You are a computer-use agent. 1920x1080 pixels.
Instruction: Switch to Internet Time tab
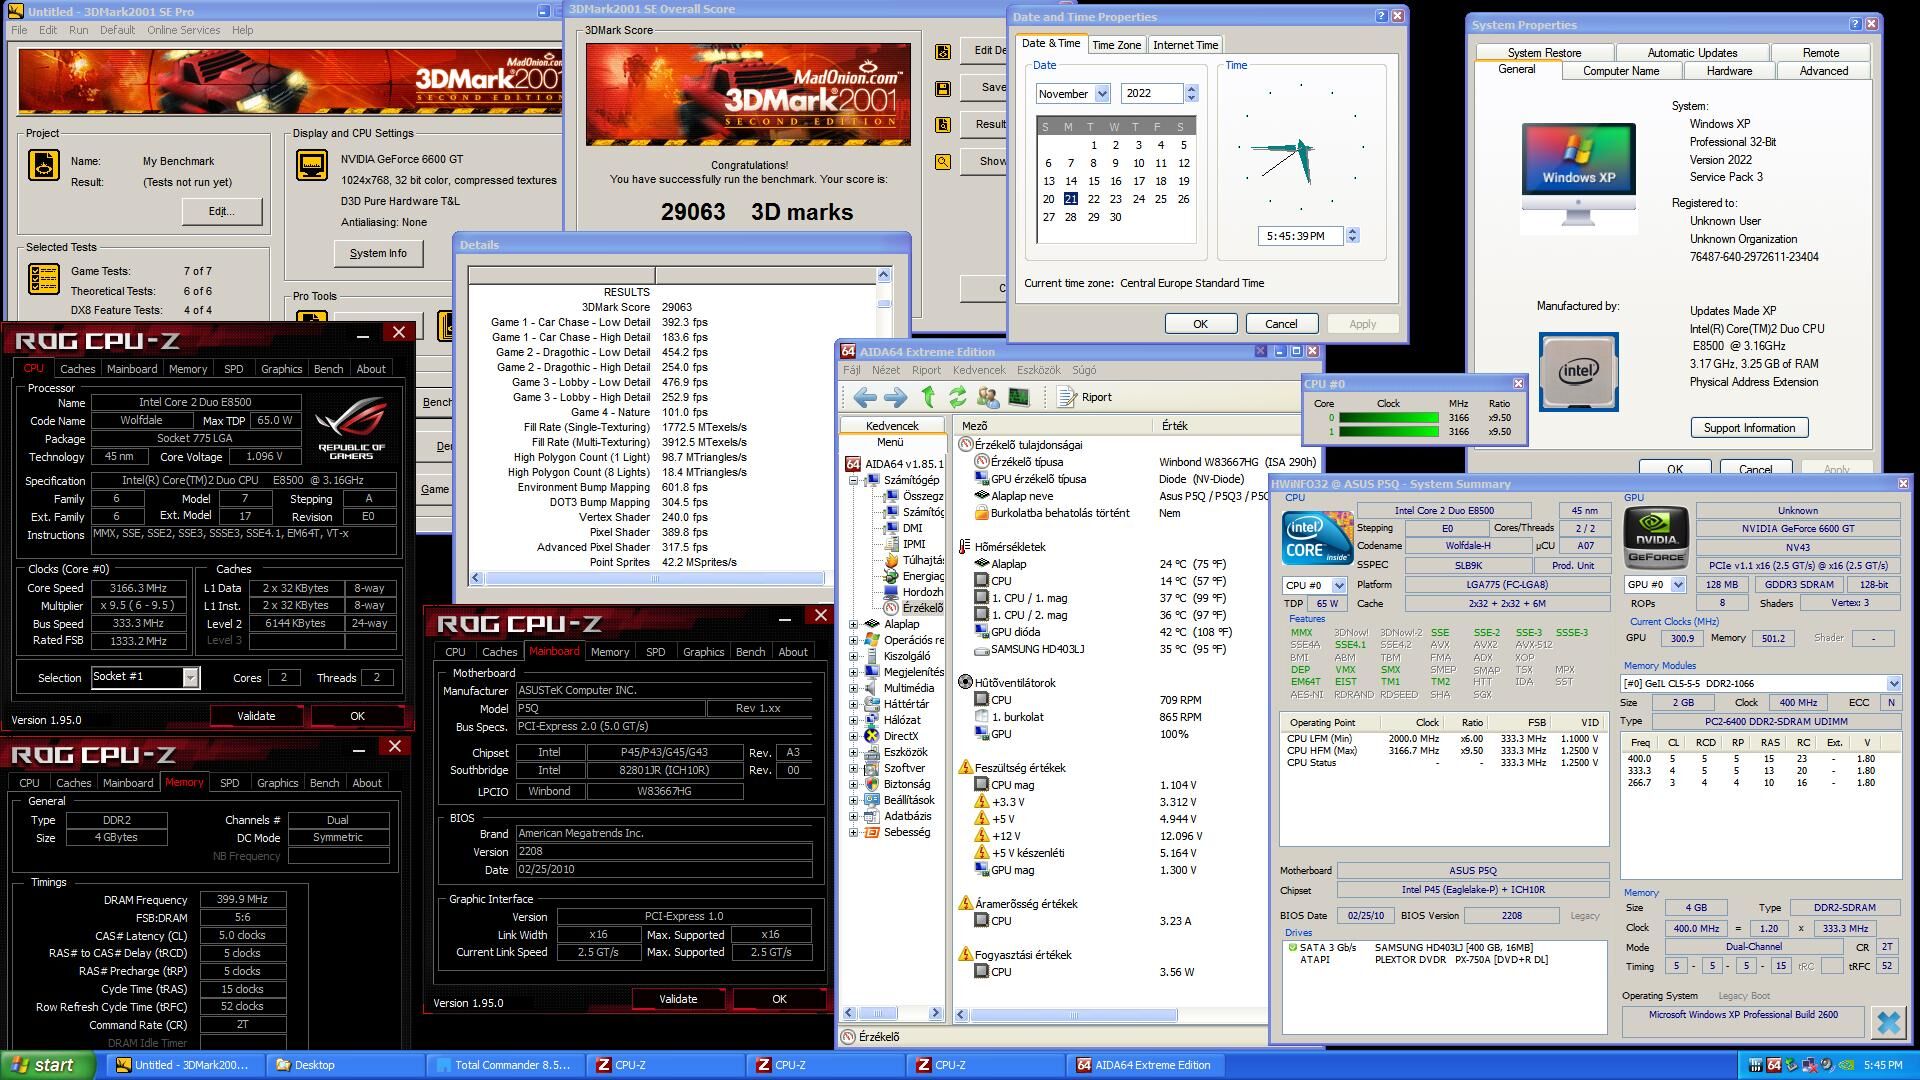point(1185,45)
